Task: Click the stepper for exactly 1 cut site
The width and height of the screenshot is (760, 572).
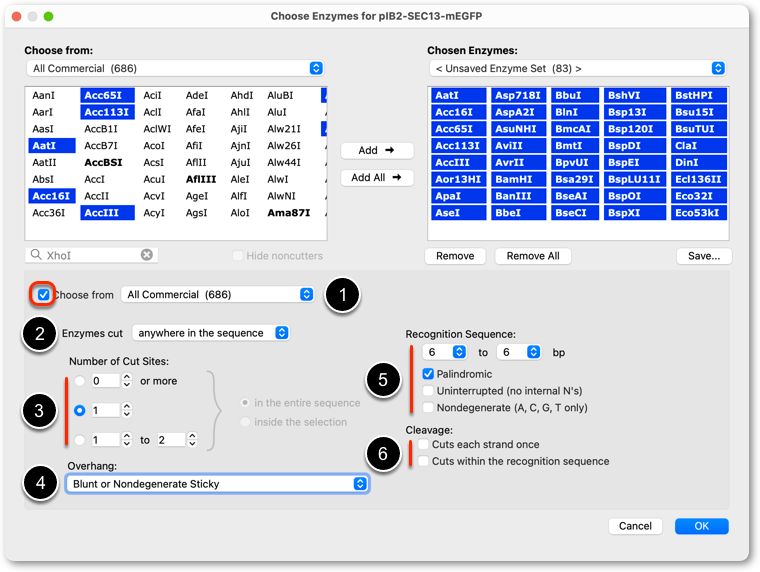Action: [x=127, y=411]
